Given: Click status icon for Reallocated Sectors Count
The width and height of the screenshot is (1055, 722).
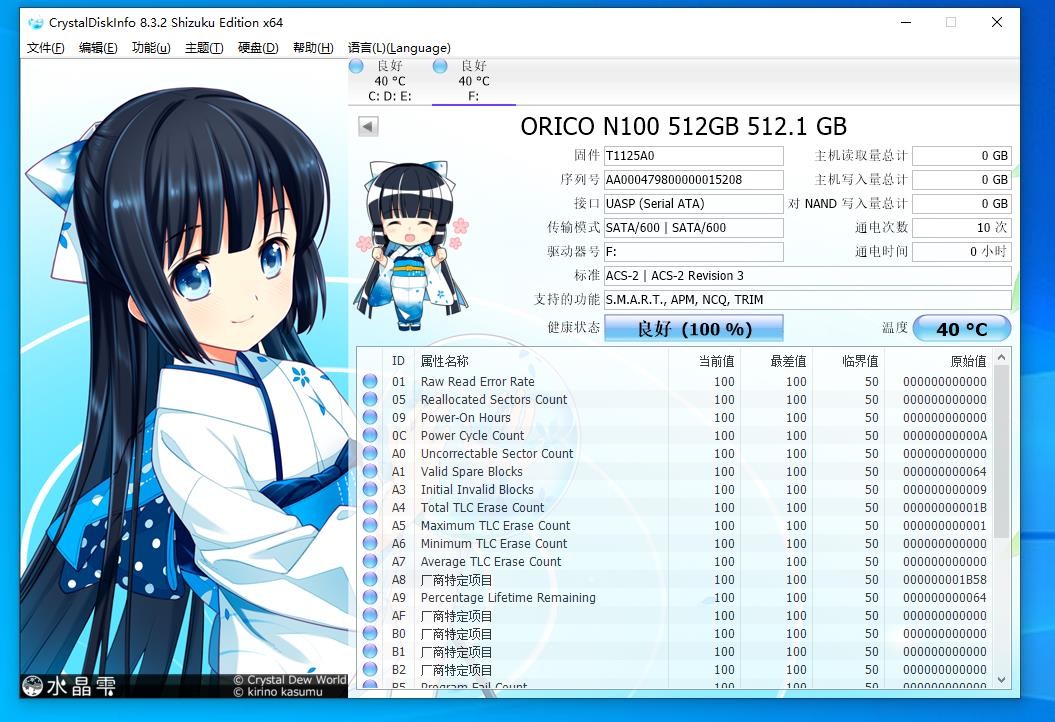Looking at the screenshot, I should pyautogui.click(x=370, y=399).
